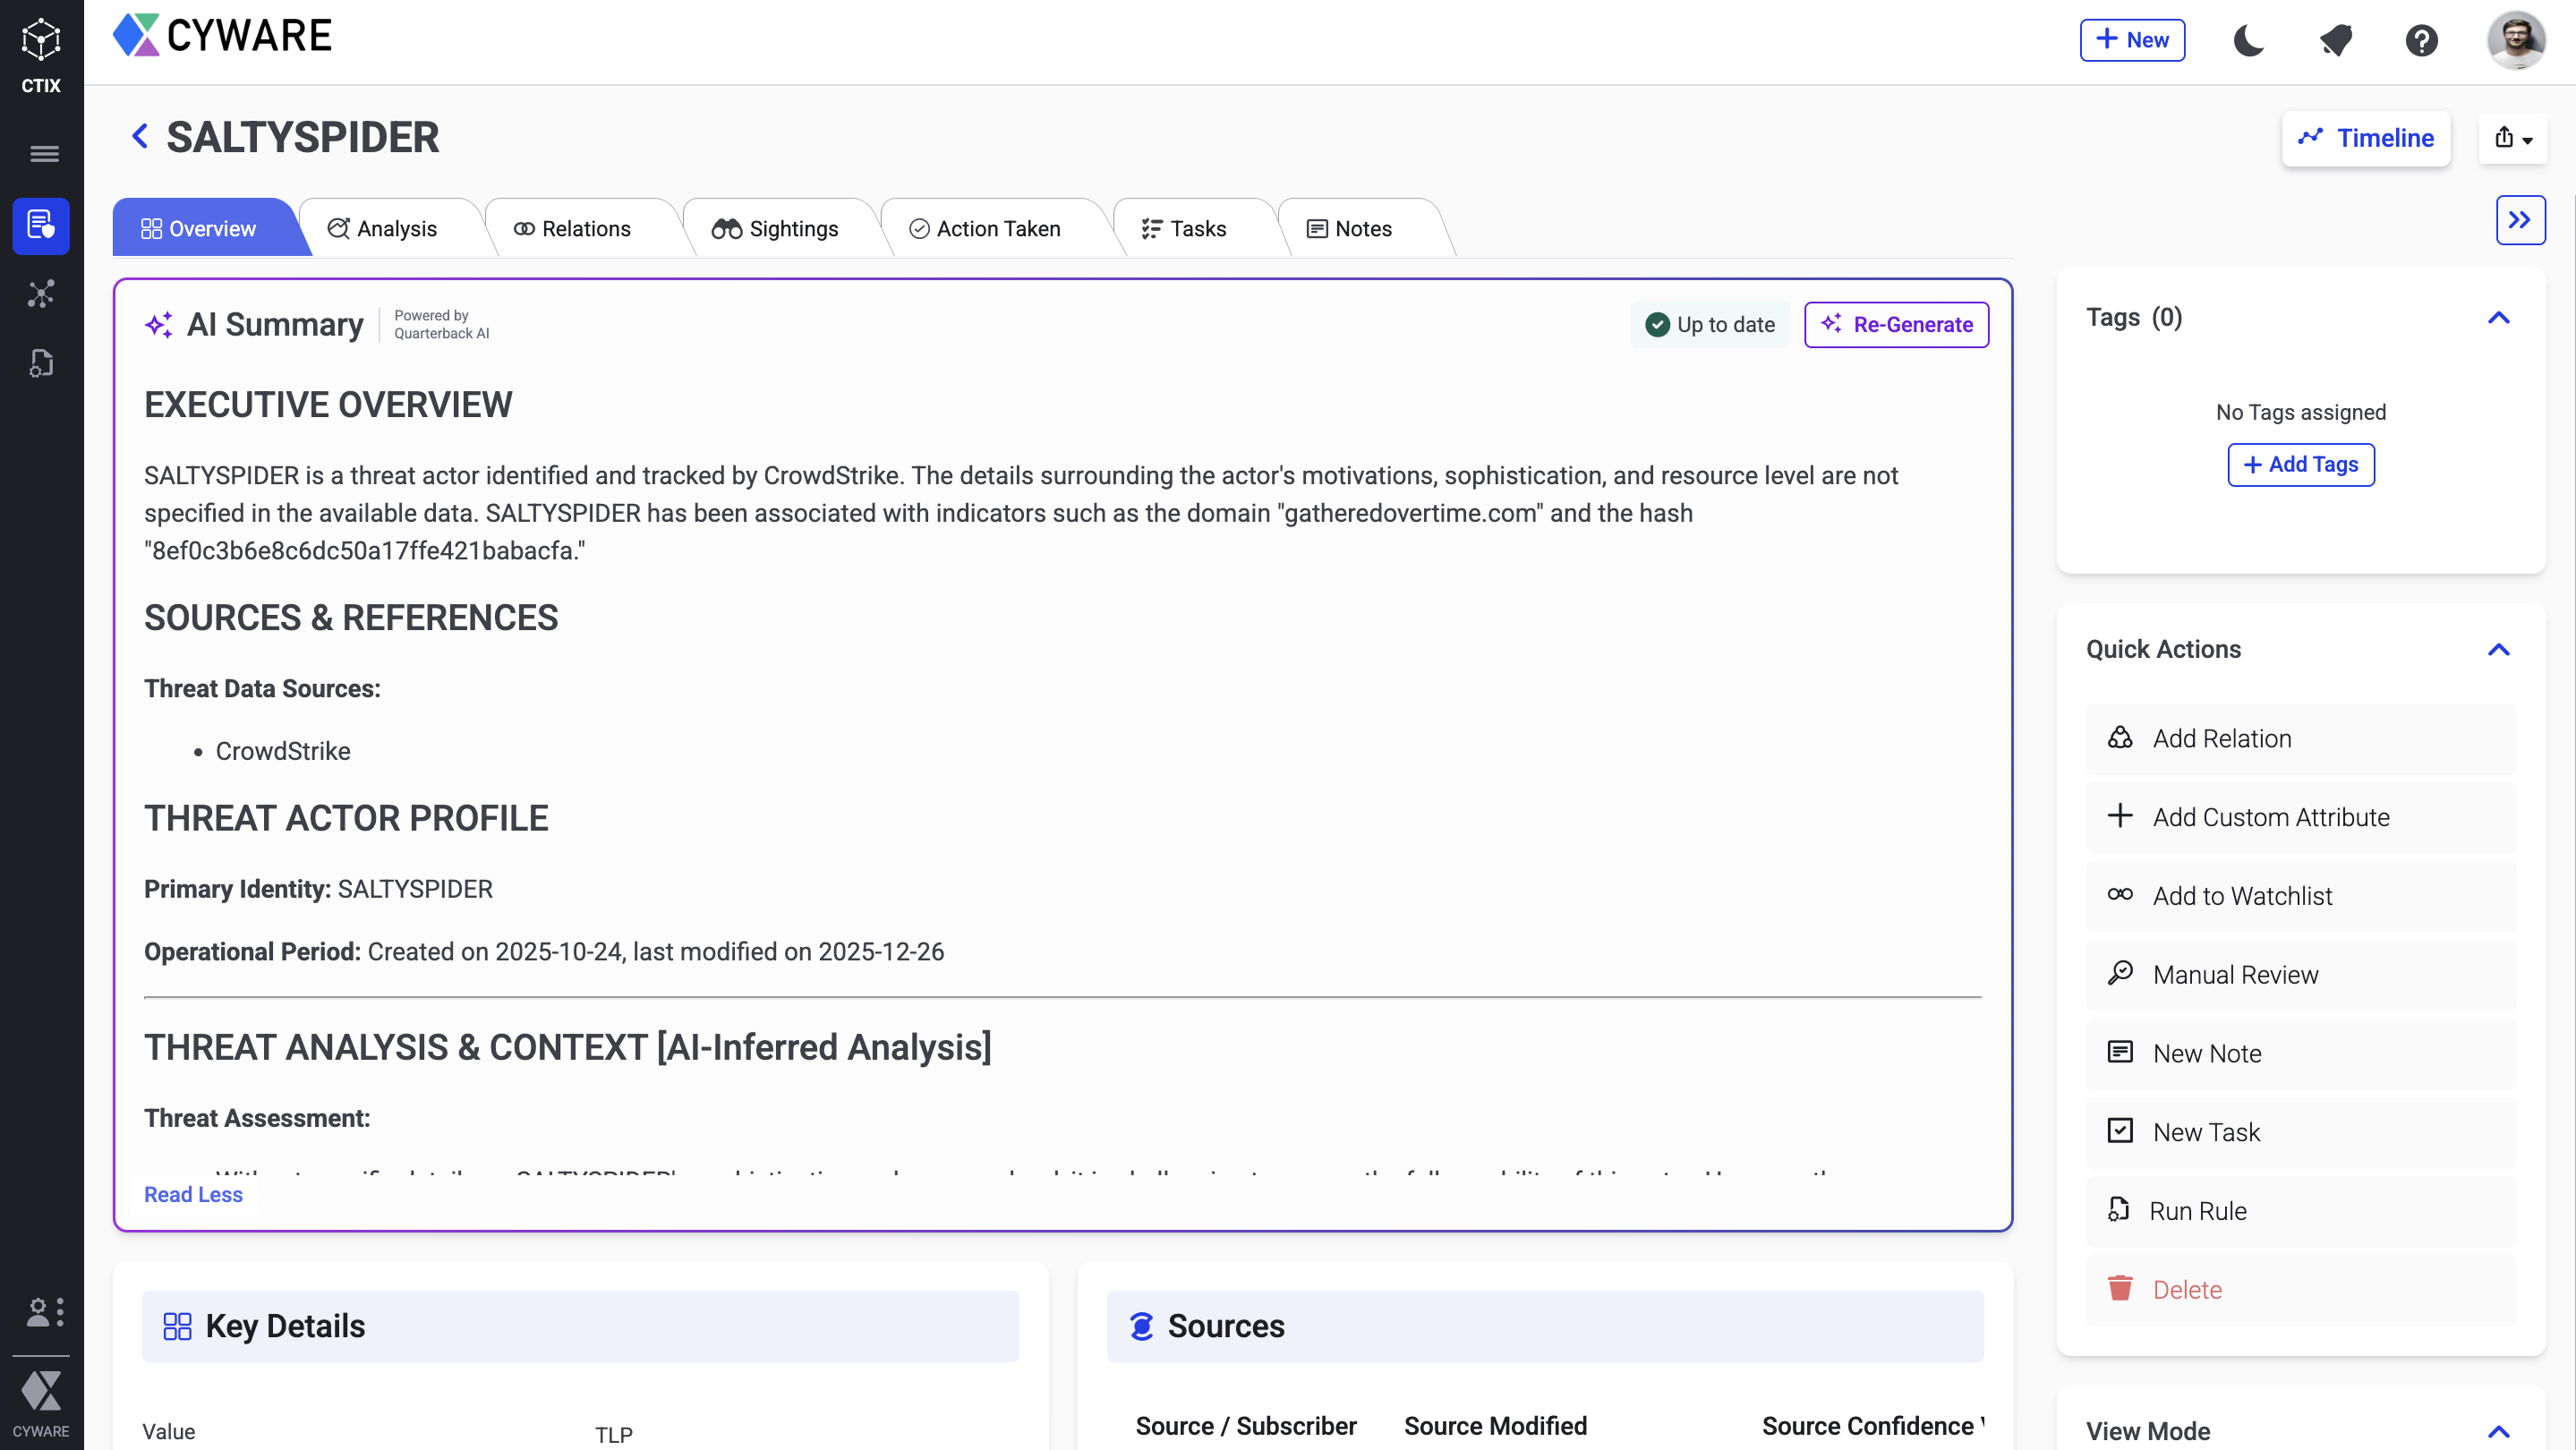This screenshot has height=1450, width=2576.
Task: Click the user profile avatar
Action: click(2515, 41)
